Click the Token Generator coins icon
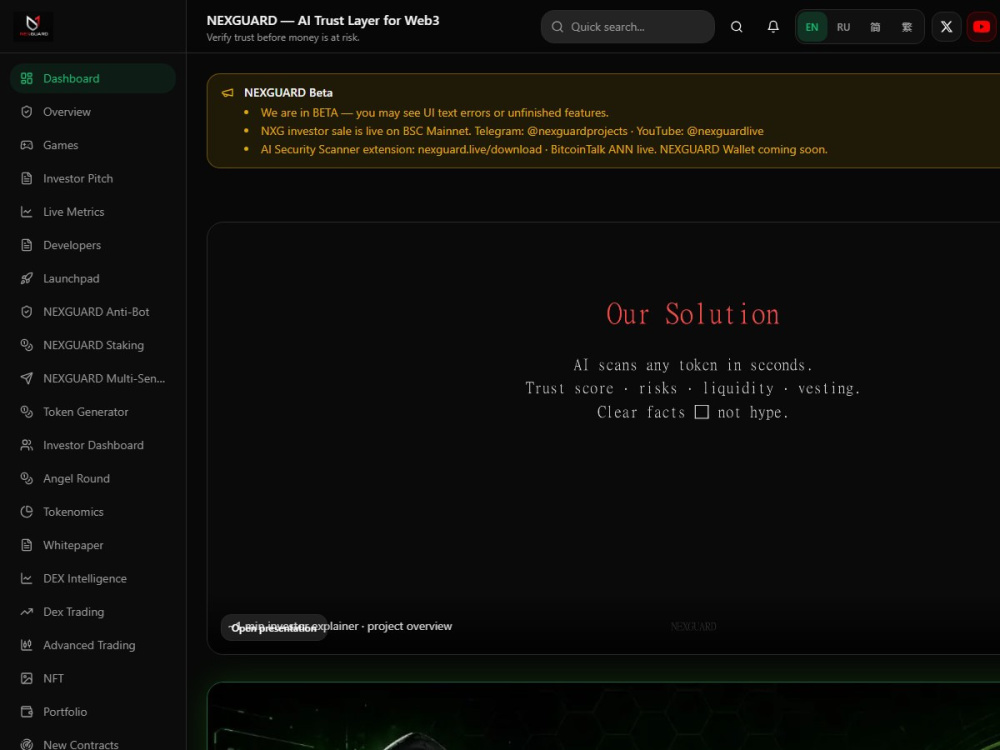1000x750 pixels. (26, 412)
